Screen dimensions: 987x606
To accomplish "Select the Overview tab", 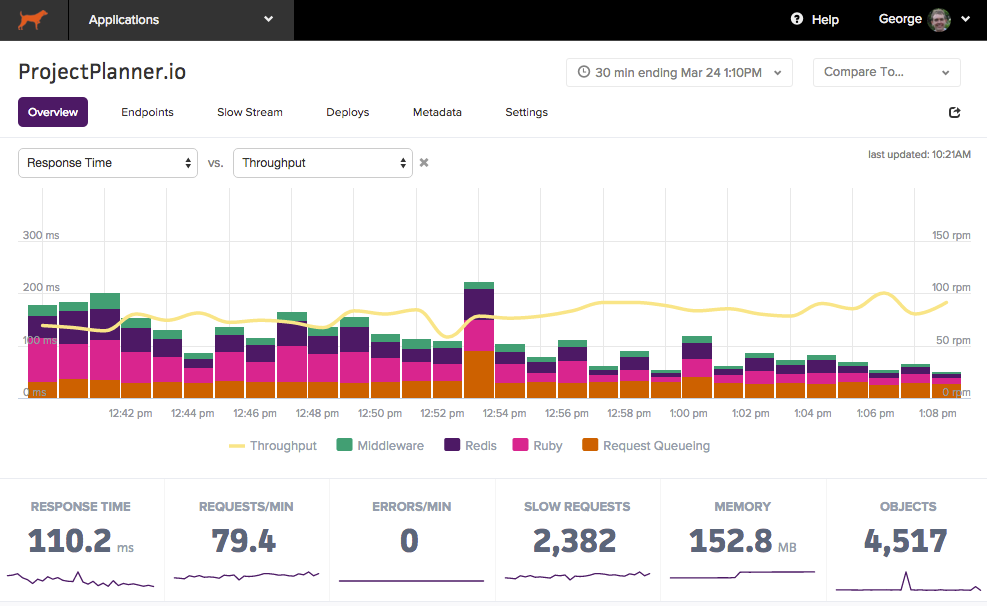I will [53, 112].
